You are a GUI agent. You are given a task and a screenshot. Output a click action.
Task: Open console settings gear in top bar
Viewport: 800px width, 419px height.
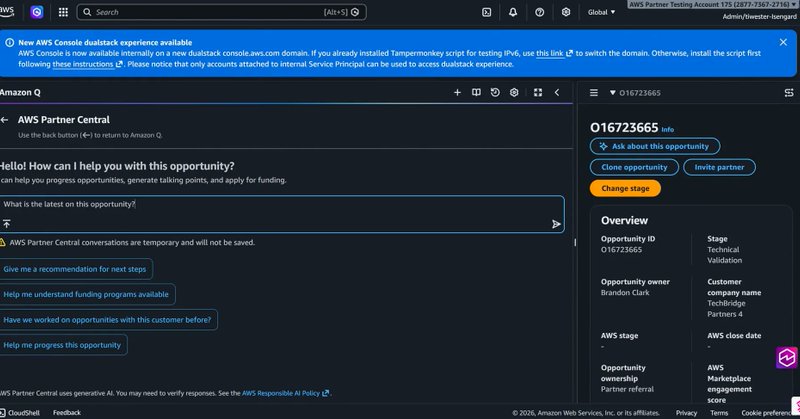(x=566, y=12)
